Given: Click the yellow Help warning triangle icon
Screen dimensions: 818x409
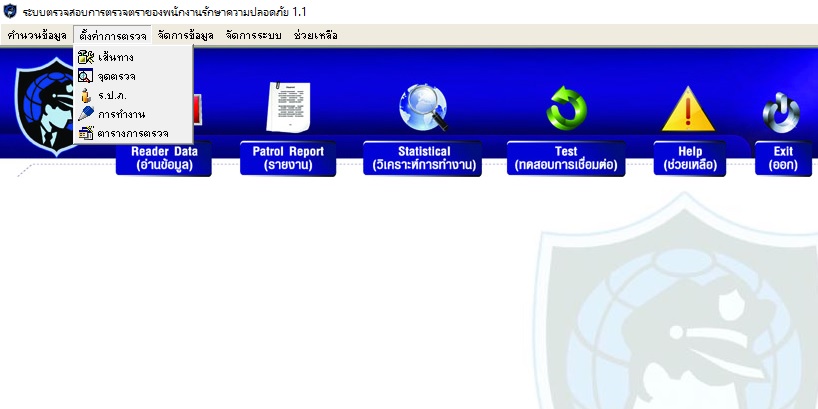Looking at the screenshot, I should point(688,110).
